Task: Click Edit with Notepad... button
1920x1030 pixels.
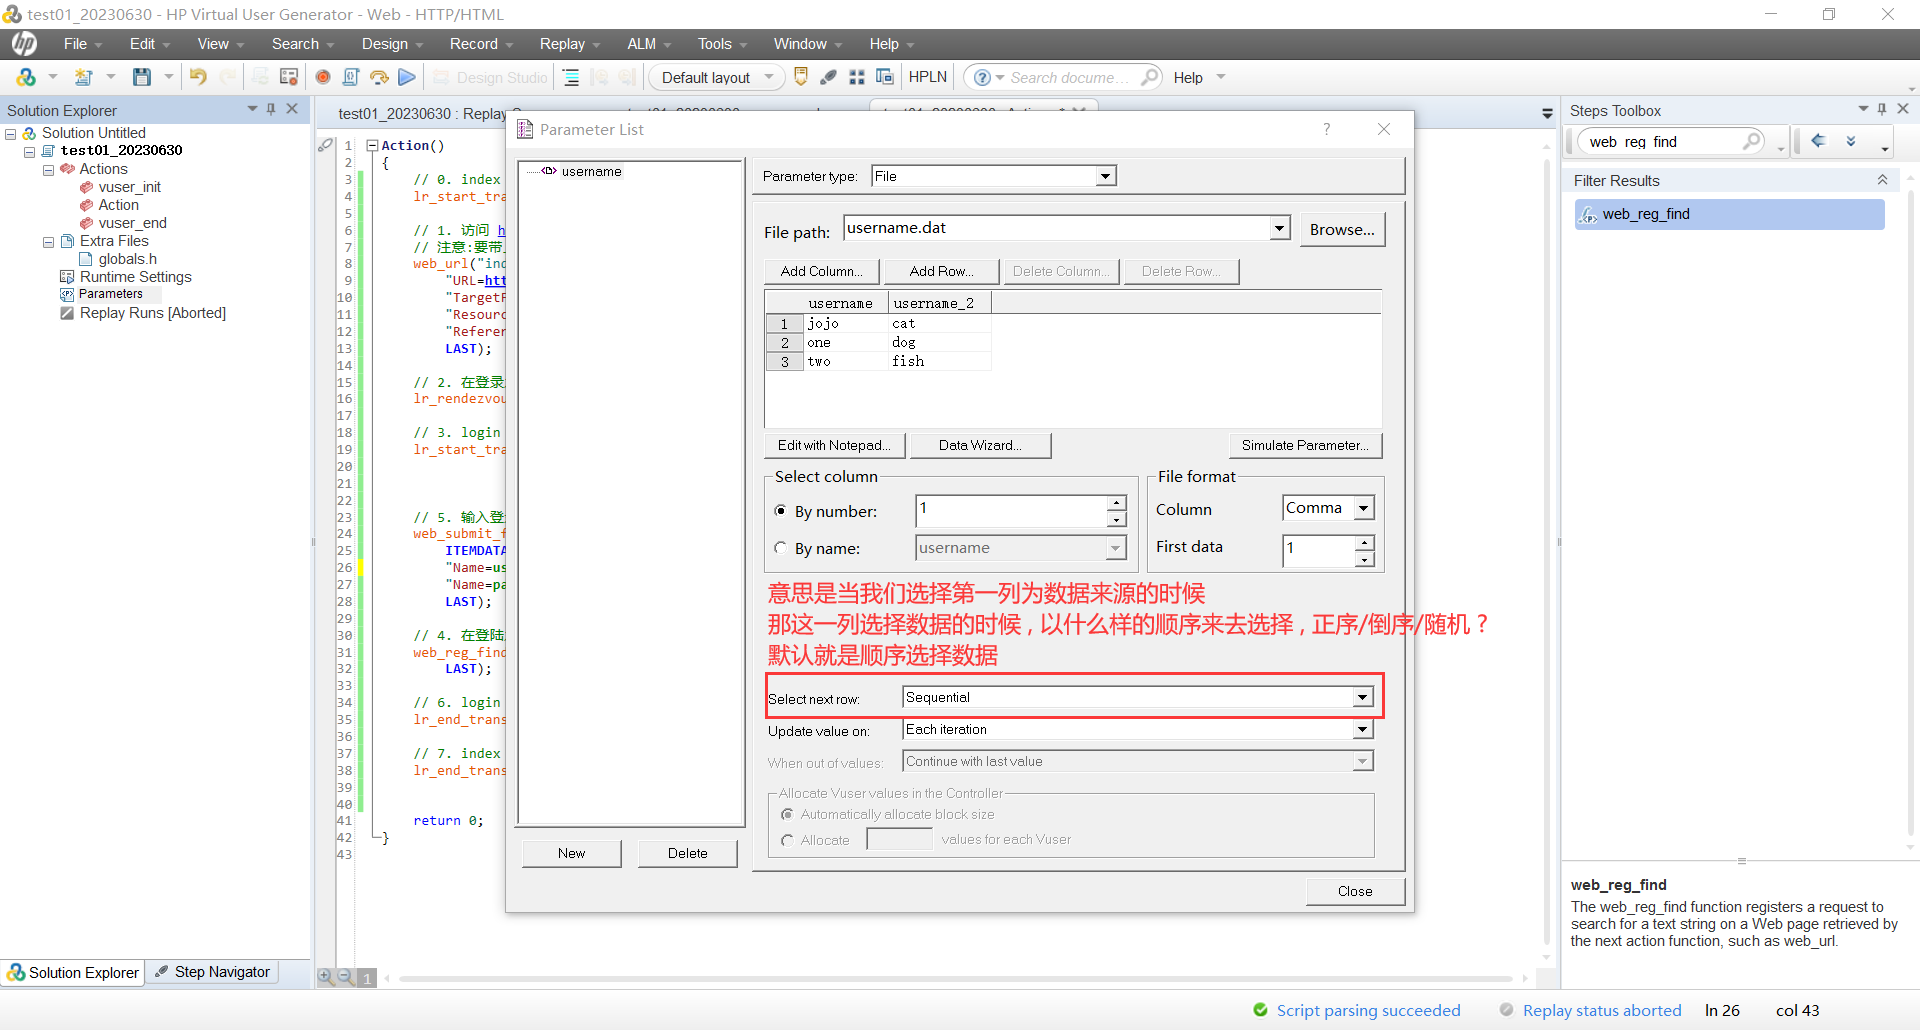Action: [835, 445]
